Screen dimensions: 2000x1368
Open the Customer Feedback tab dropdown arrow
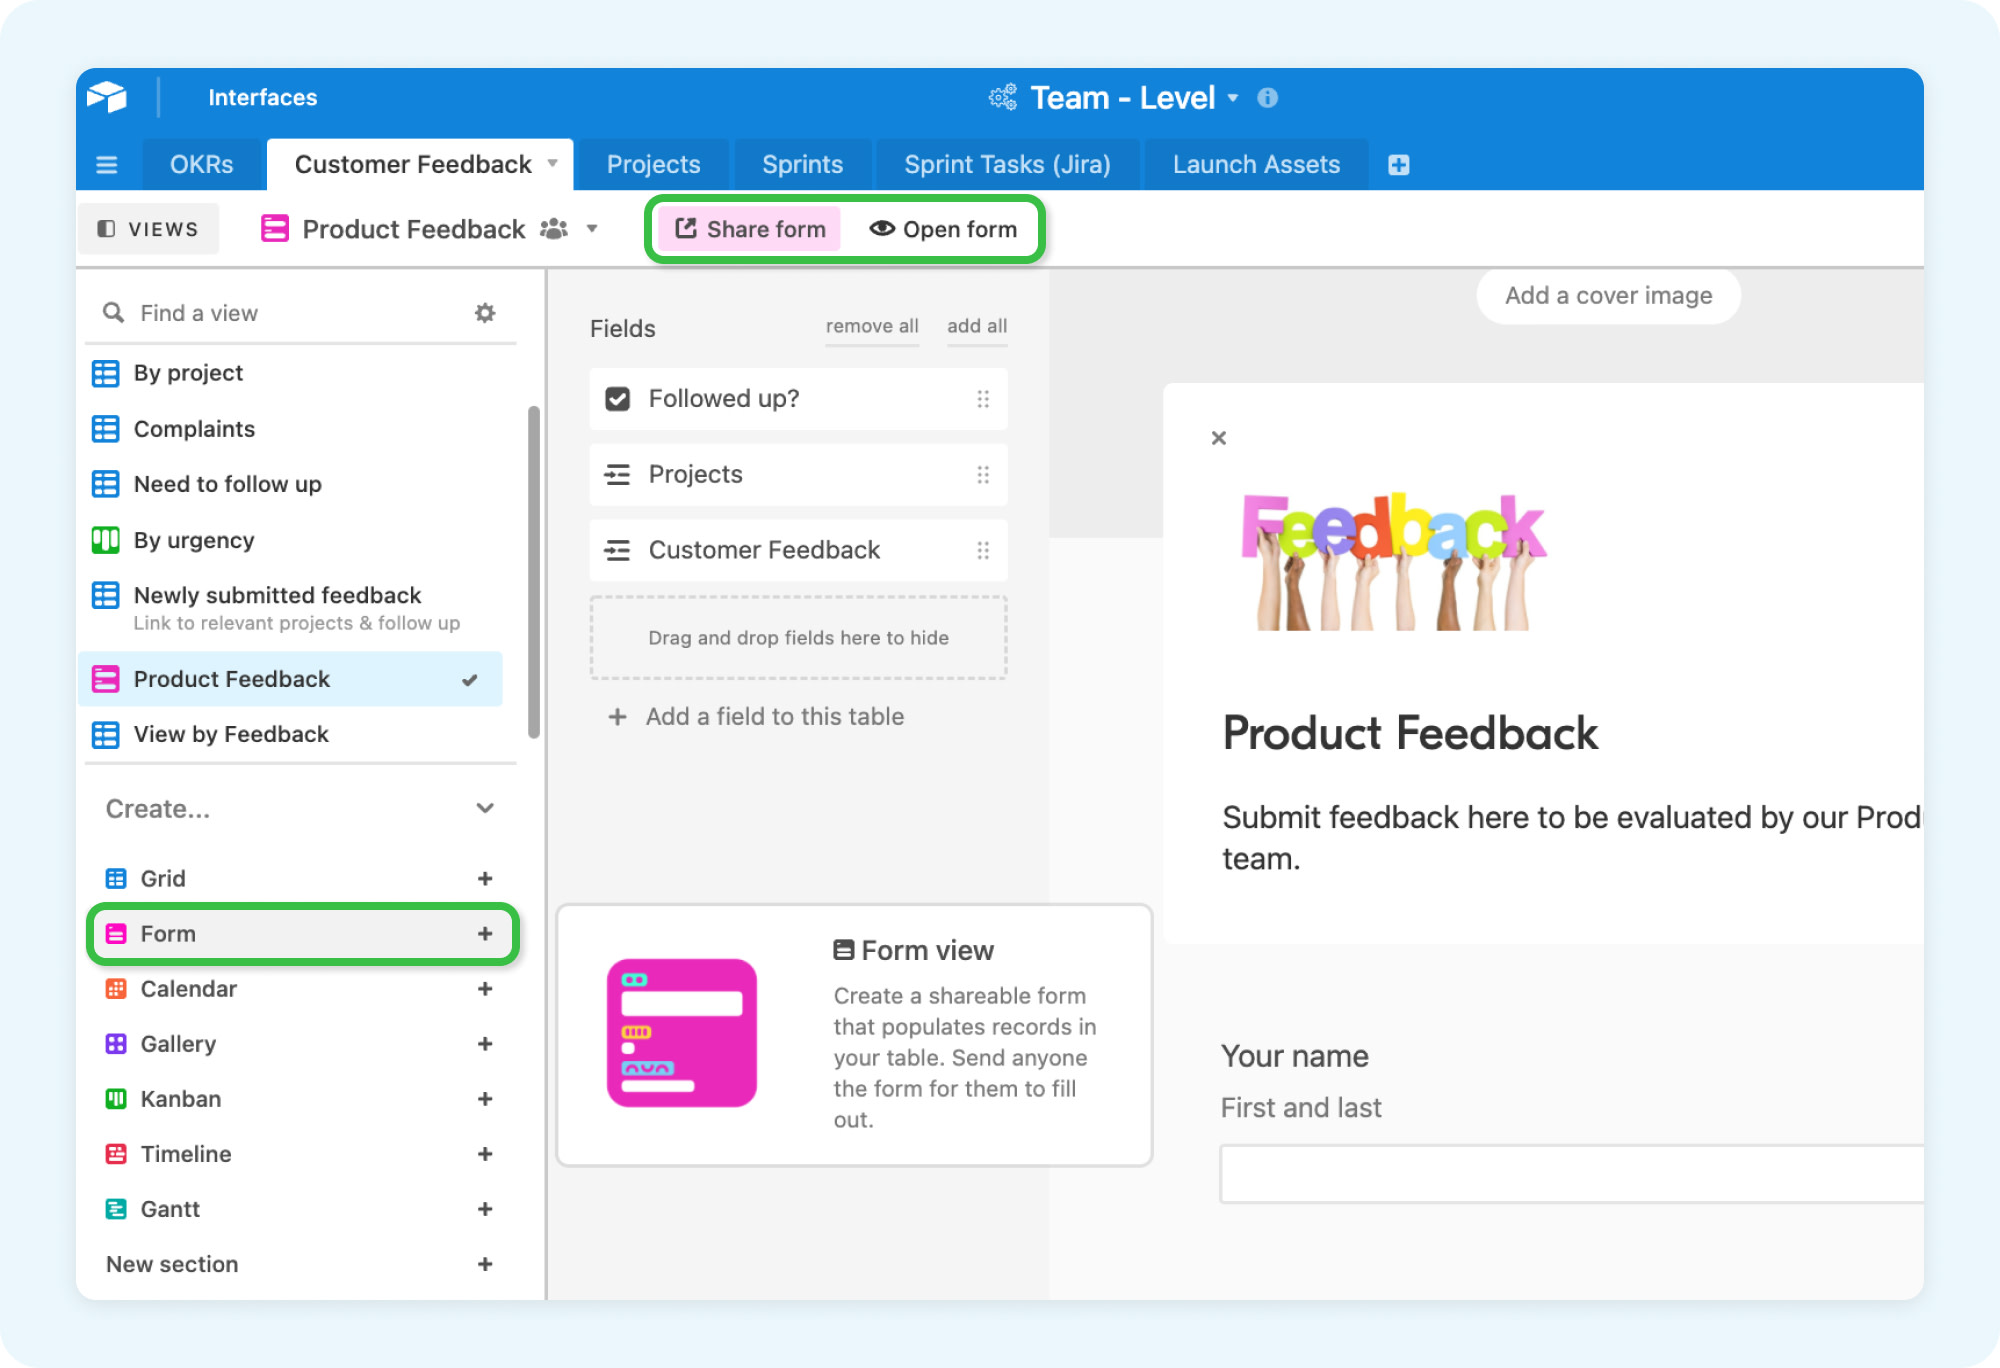[553, 164]
